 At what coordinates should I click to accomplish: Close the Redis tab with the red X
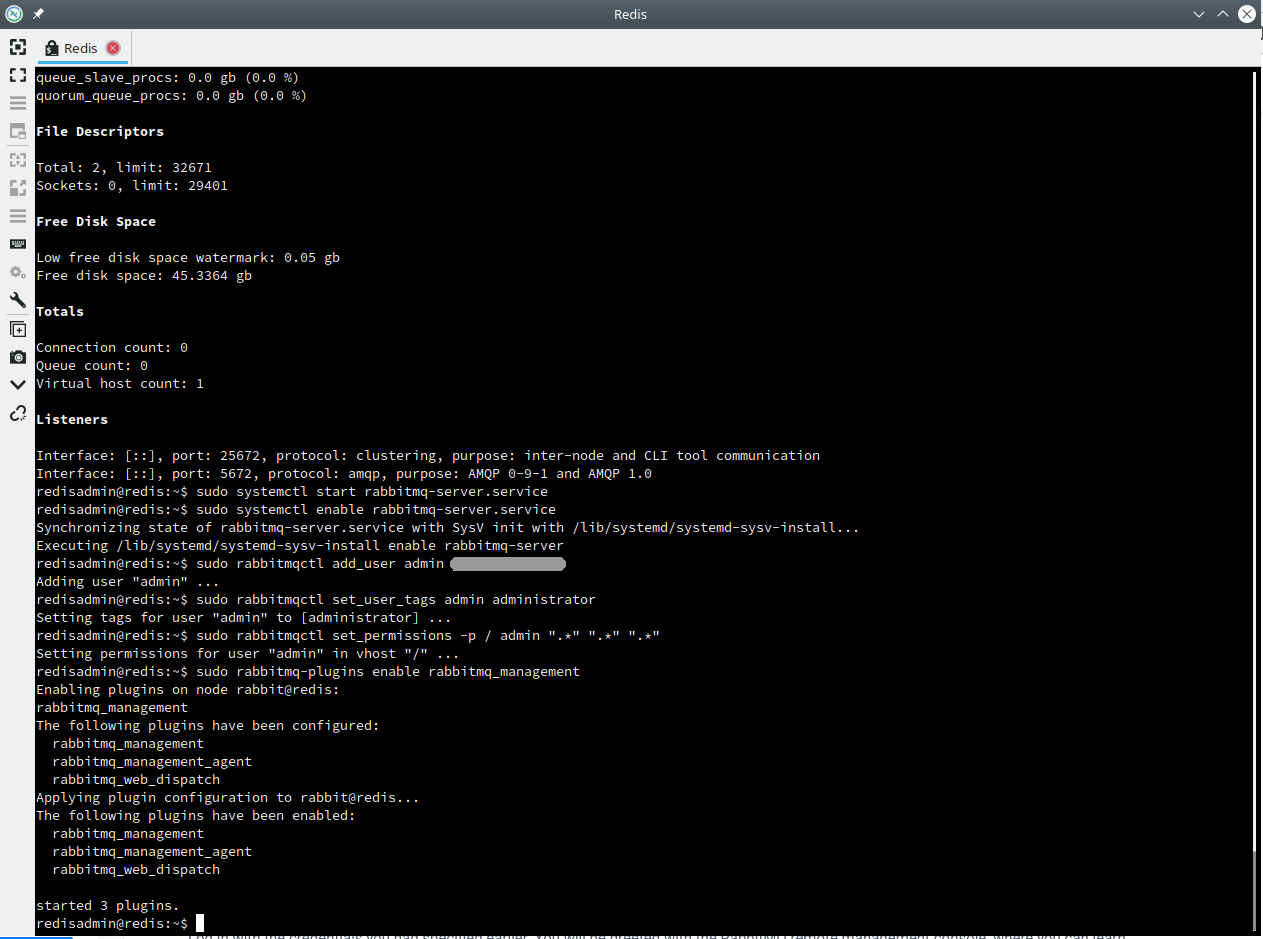click(x=113, y=48)
